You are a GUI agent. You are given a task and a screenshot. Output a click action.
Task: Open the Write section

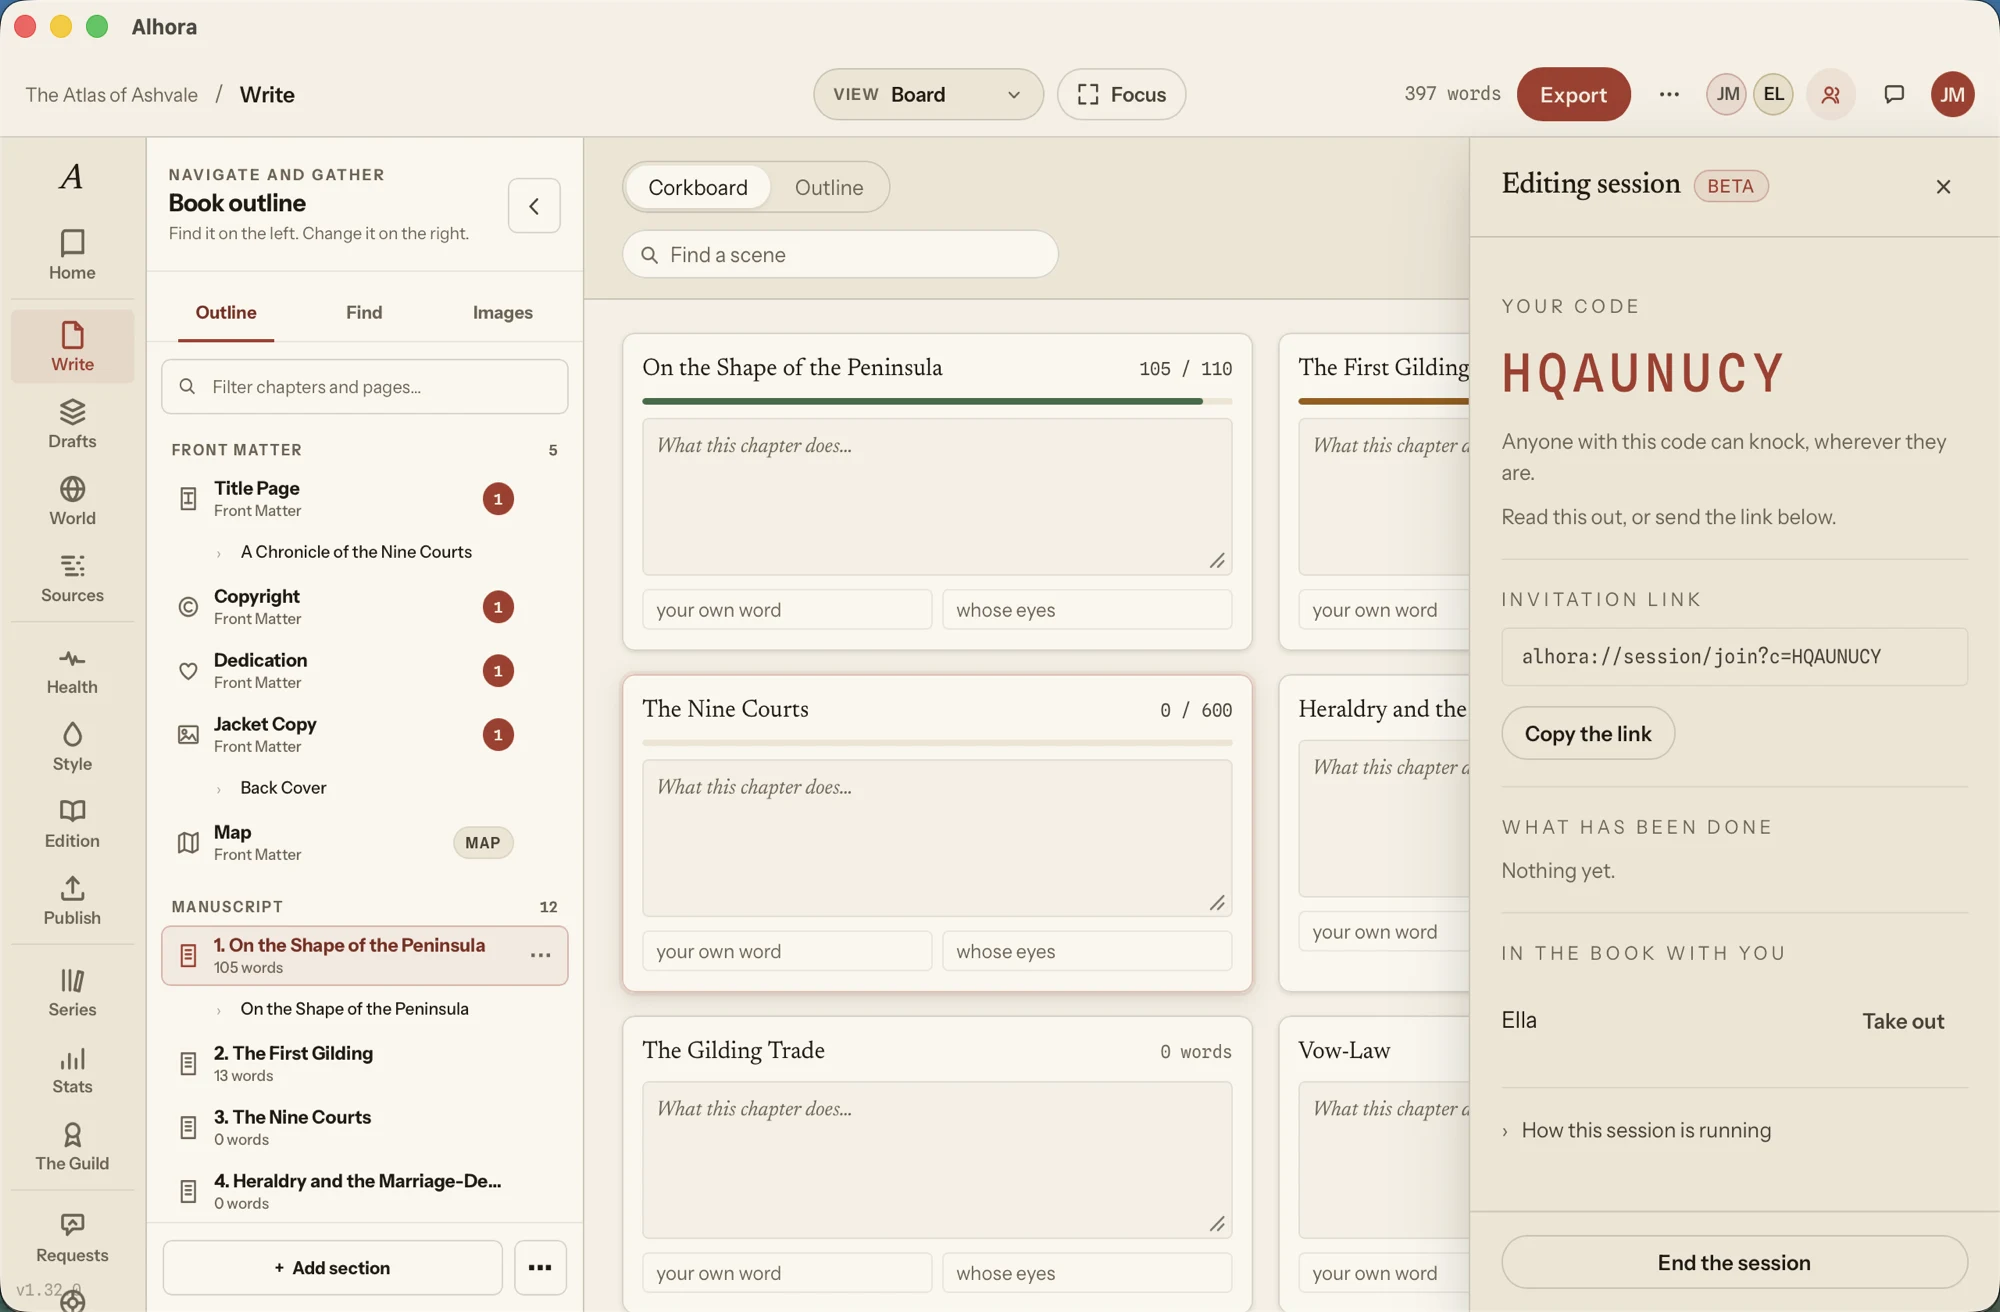point(72,346)
